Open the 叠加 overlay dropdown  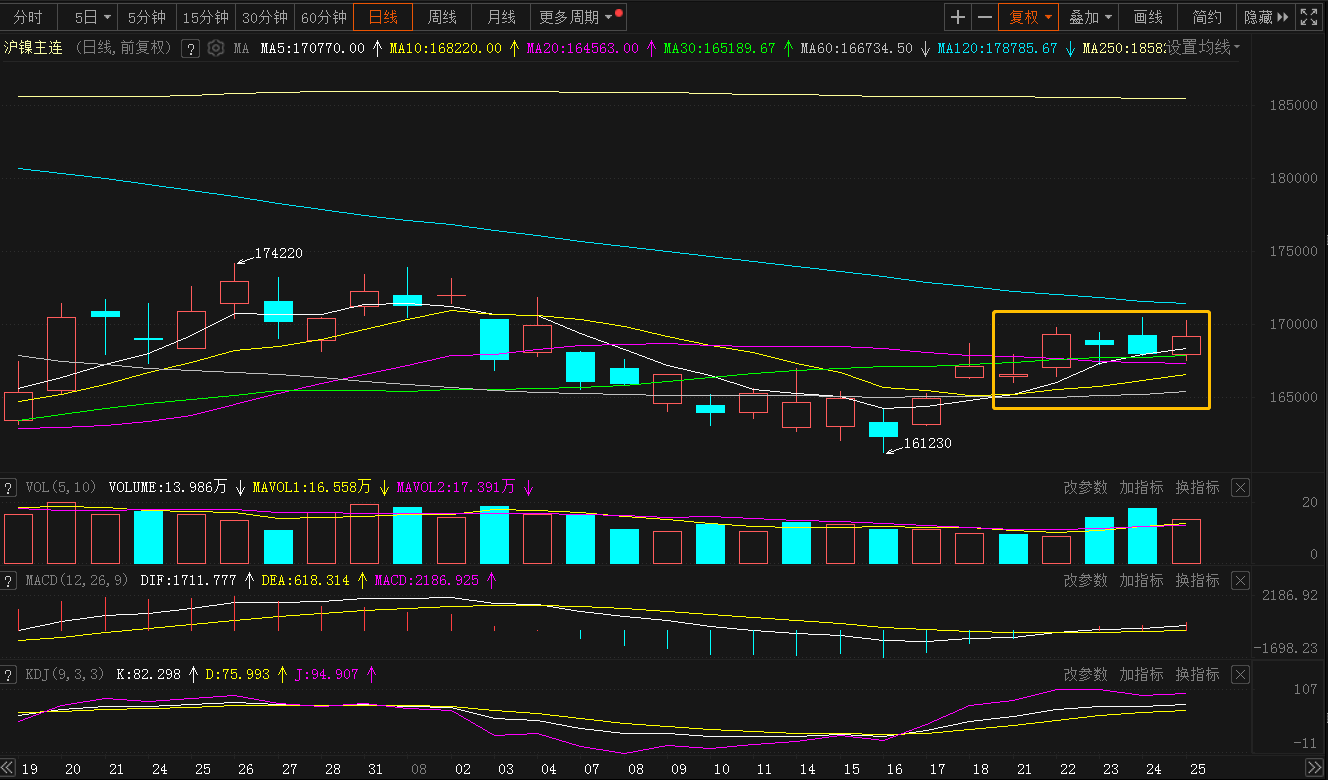(x=1089, y=17)
